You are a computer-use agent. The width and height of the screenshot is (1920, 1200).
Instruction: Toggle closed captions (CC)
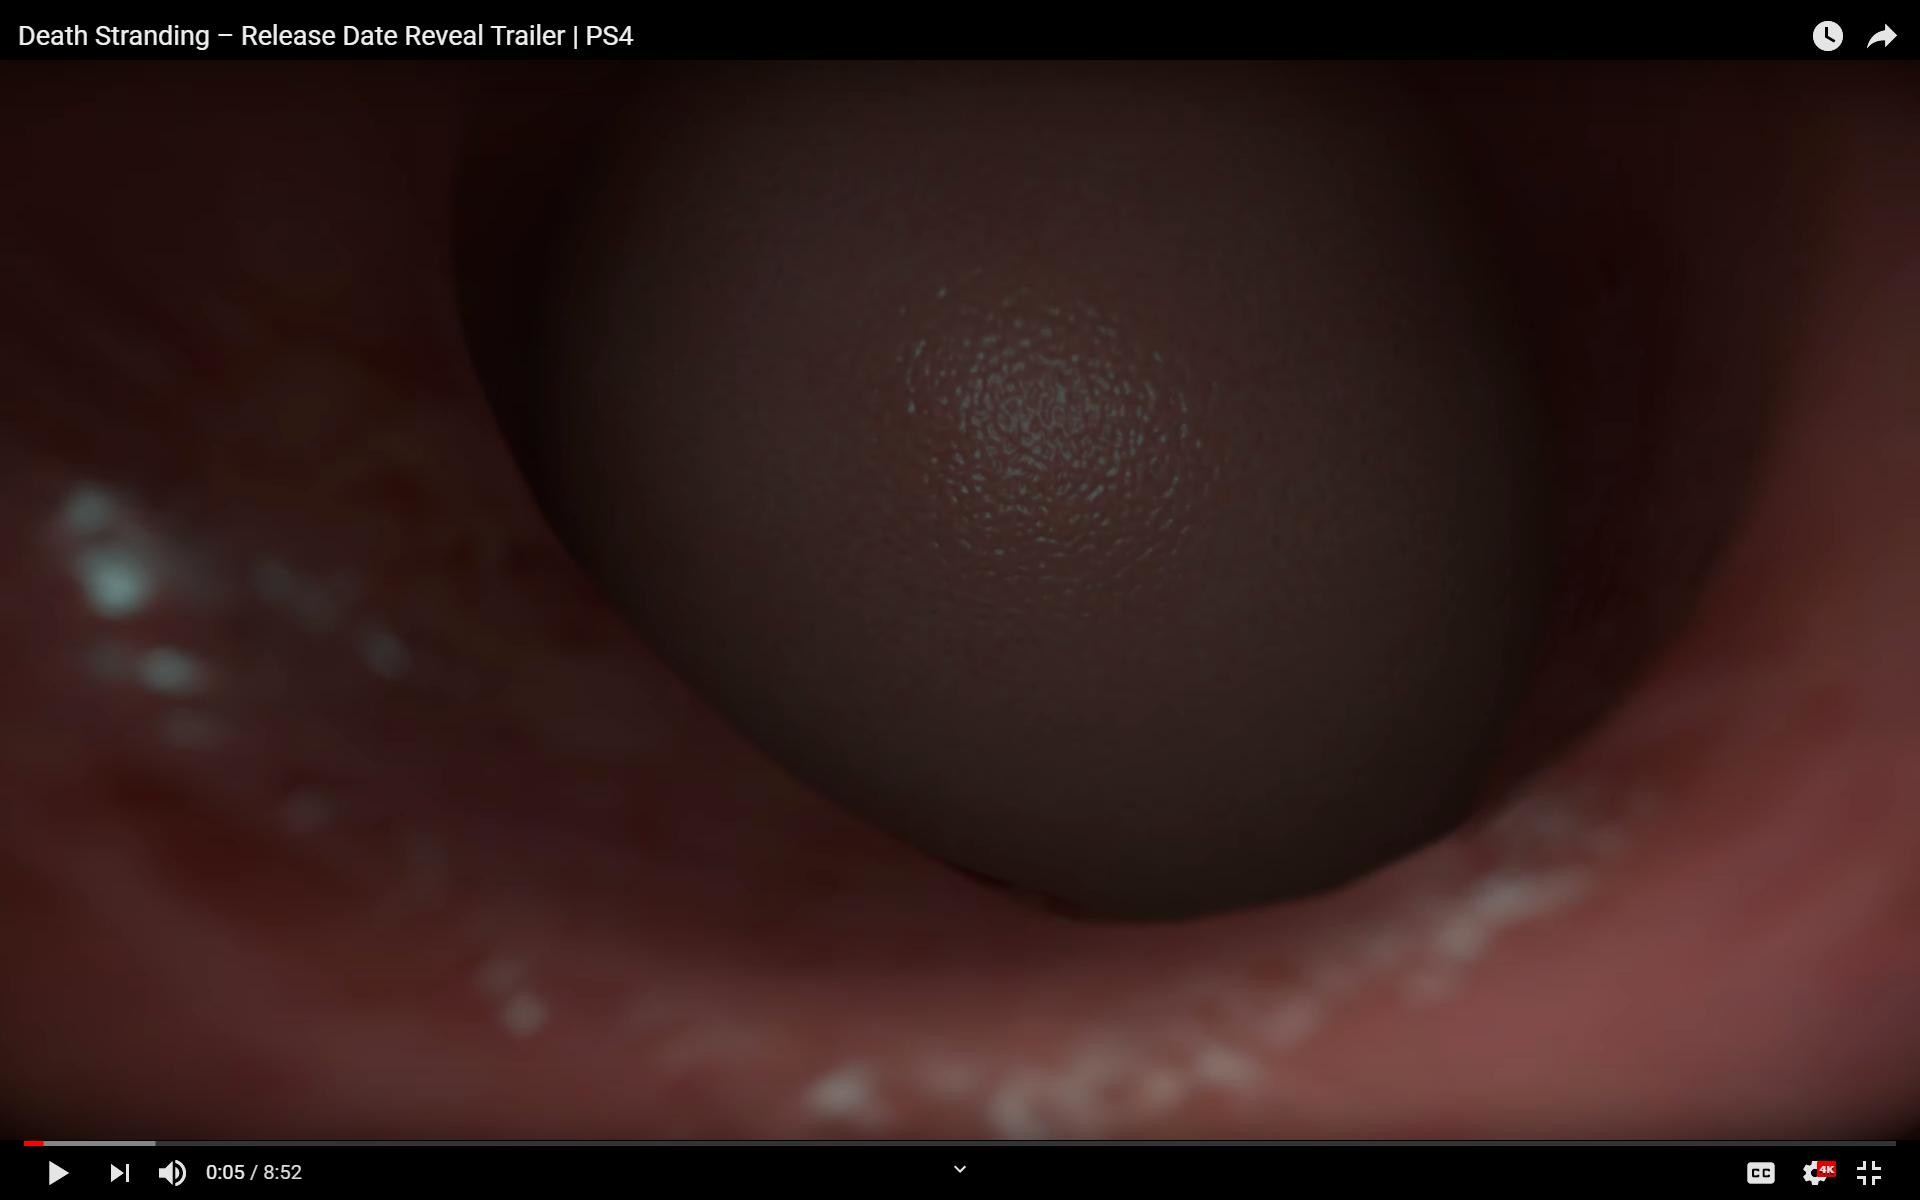[1761, 1172]
